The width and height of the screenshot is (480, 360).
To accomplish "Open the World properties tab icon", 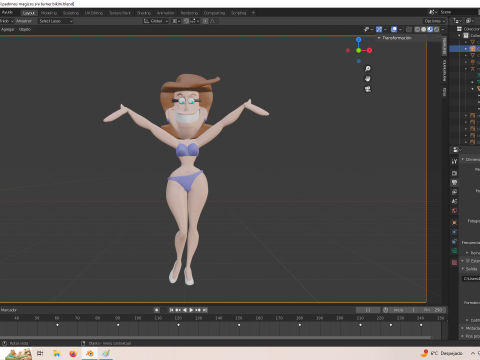I will pyautogui.click(x=454, y=211).
